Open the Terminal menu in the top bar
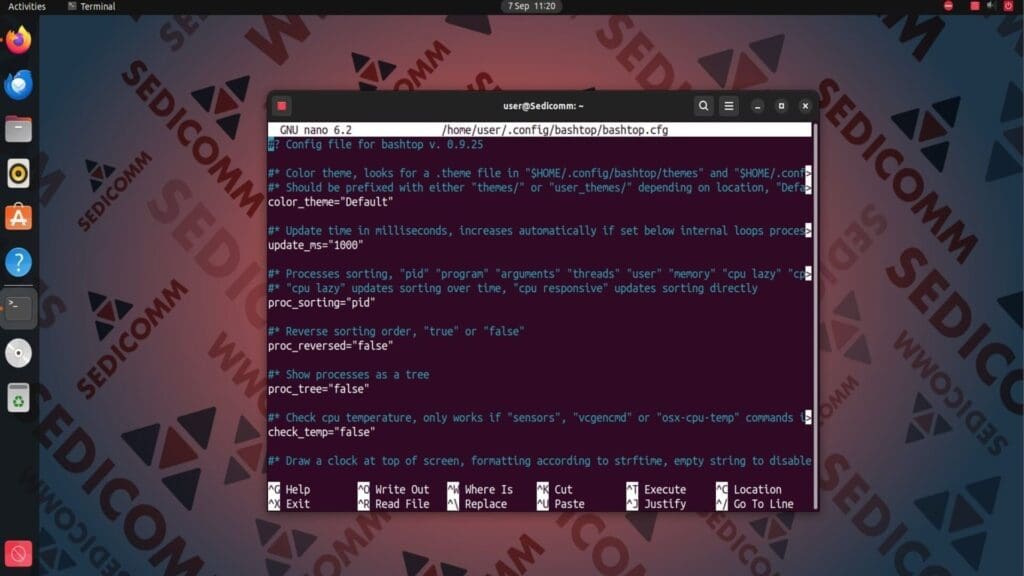The width and height of the screenshot is (1024, 576). click(x=94, y=6)
